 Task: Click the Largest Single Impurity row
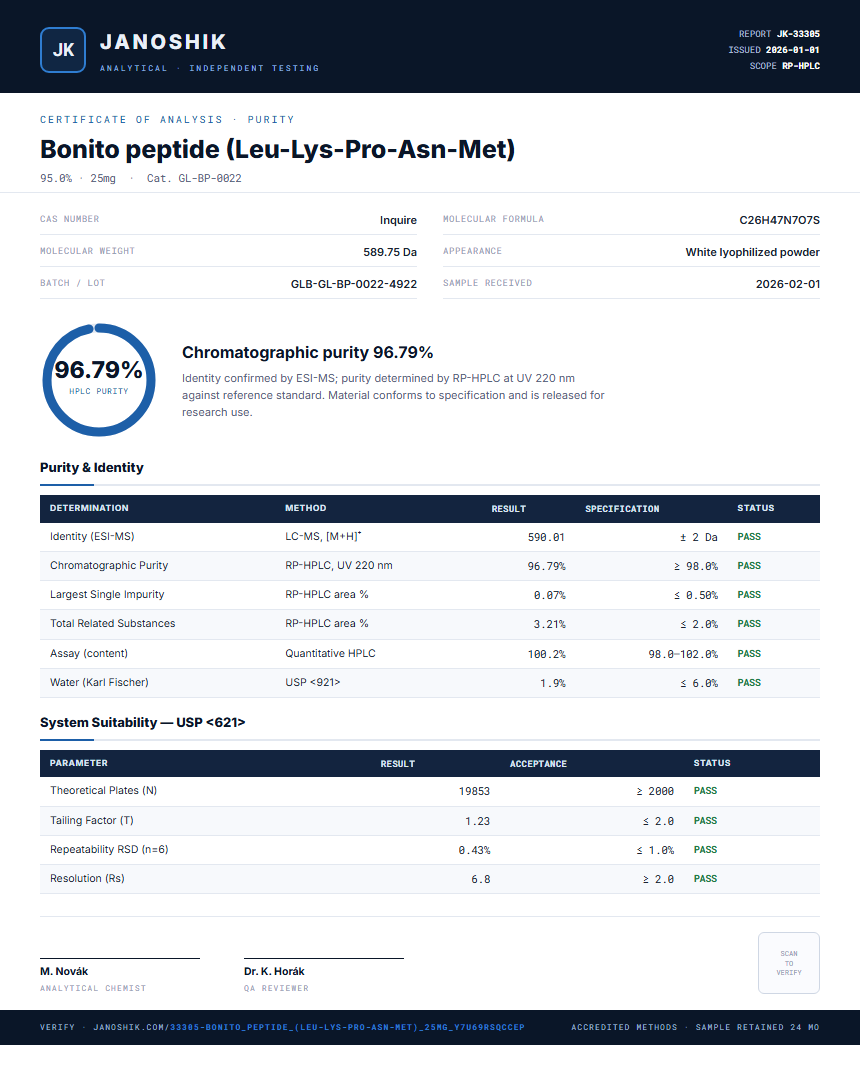pyautogui.click(x=430, y=595)
